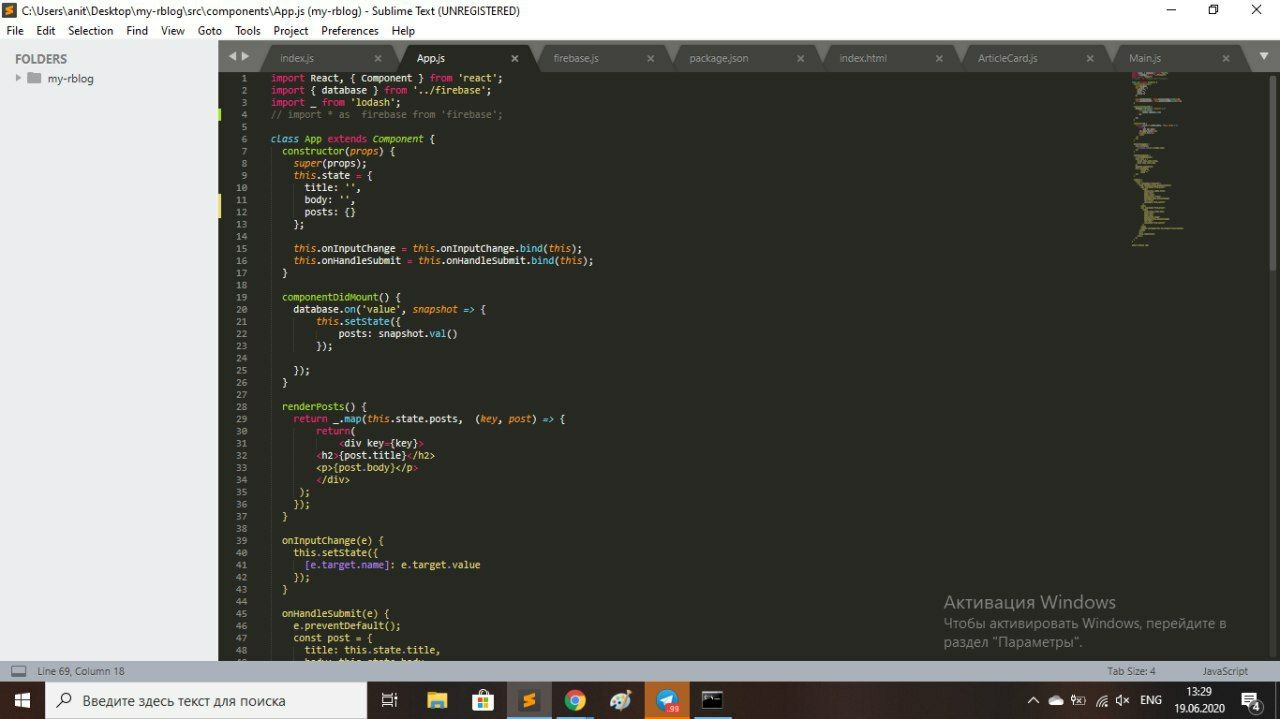This screenshot has width=1280, height=719.
Task: Open Task View on the taskbar
Action: pyautogui.click(x=390, y=700)
